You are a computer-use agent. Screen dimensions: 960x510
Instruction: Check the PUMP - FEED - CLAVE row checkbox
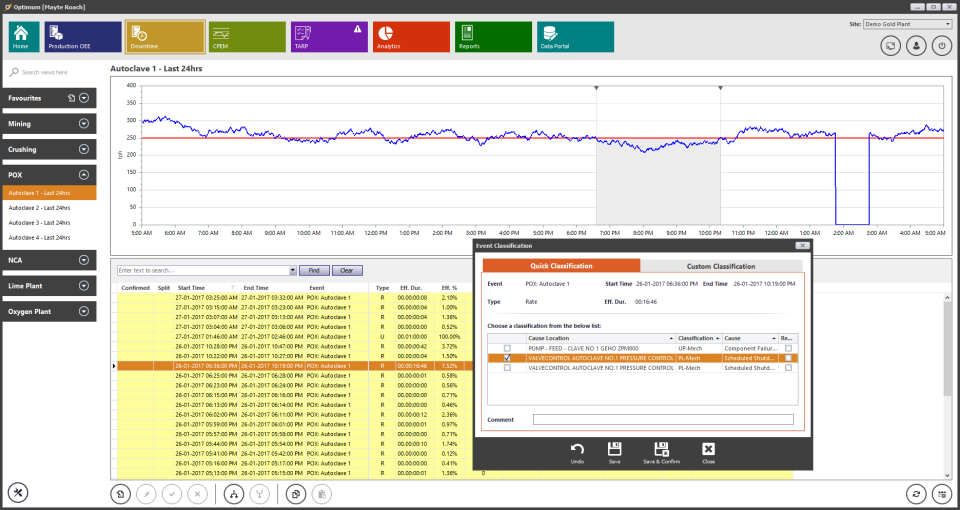(507, 348)
